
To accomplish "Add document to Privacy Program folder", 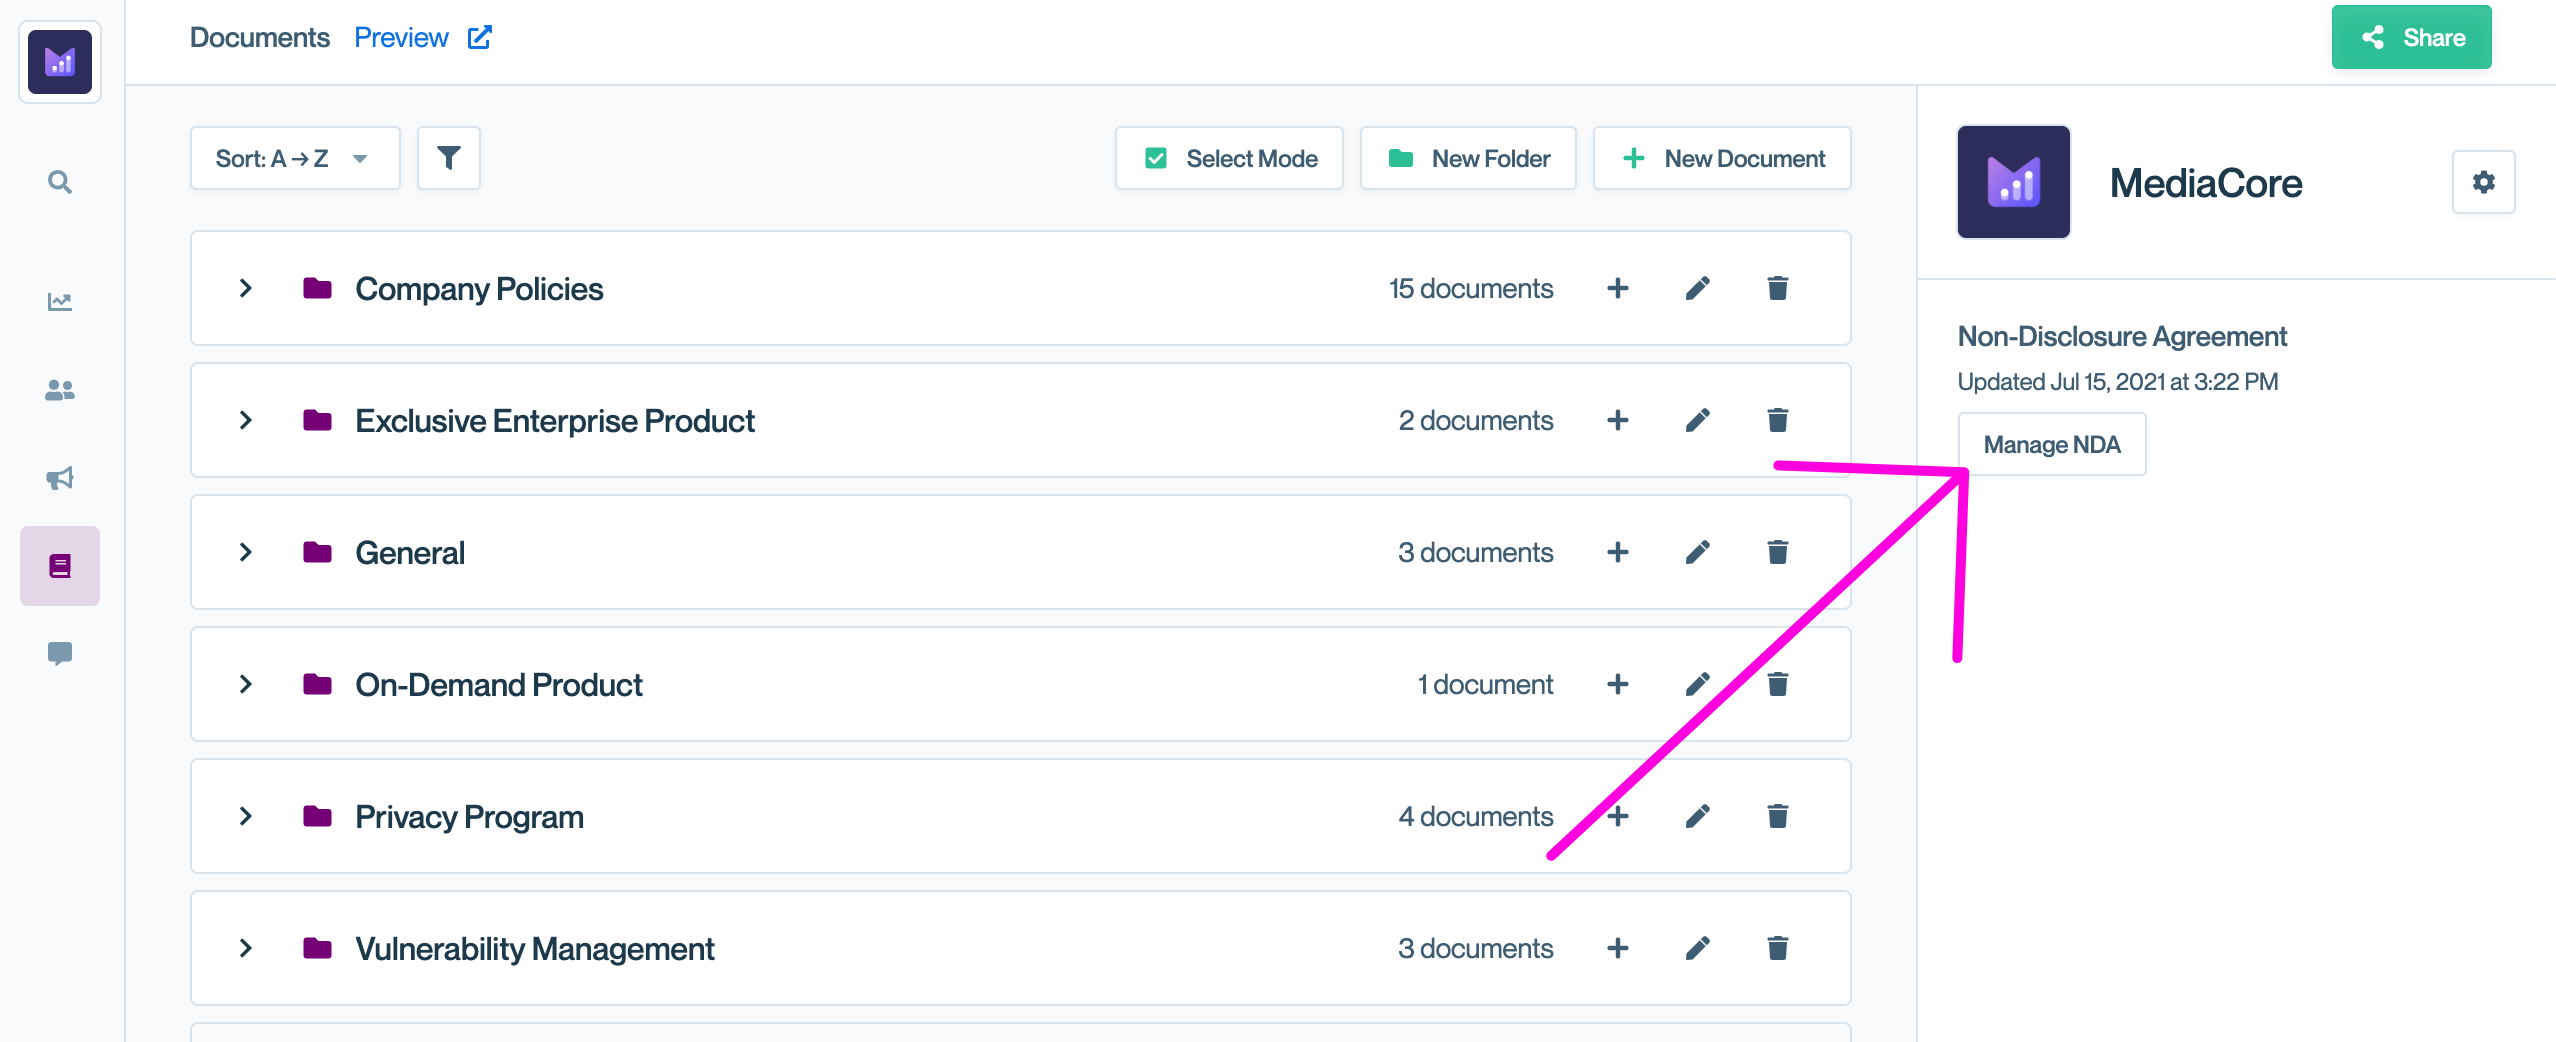I will point(1618,816).
